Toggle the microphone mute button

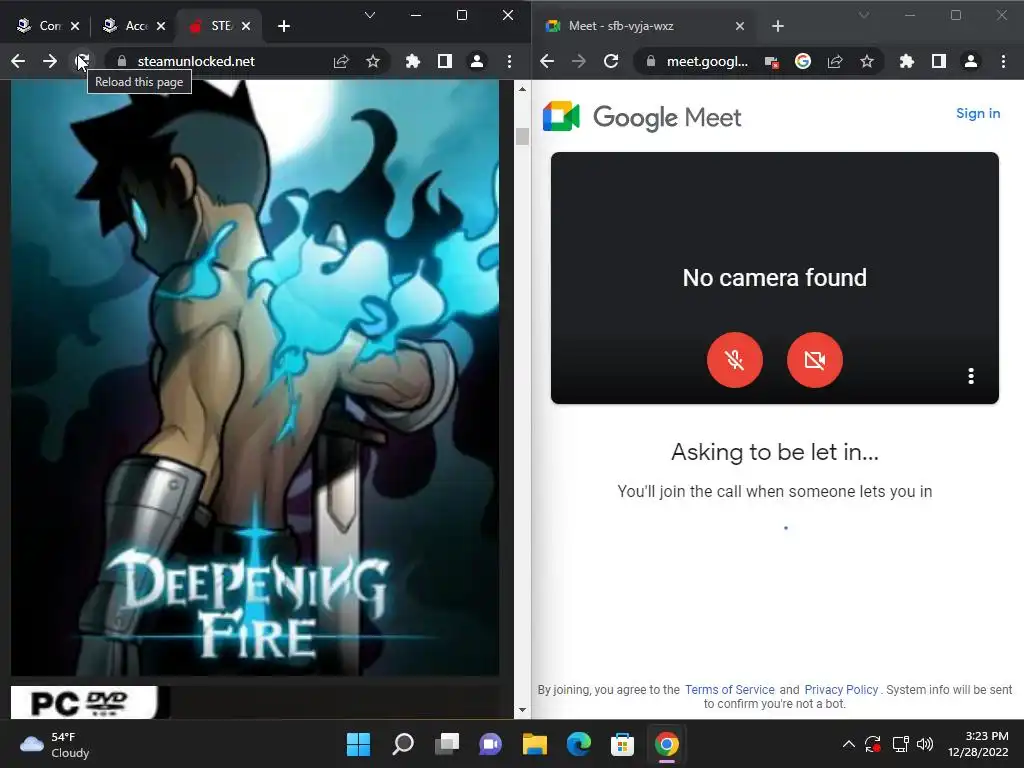pyautogui.click(x=735, y=360)
